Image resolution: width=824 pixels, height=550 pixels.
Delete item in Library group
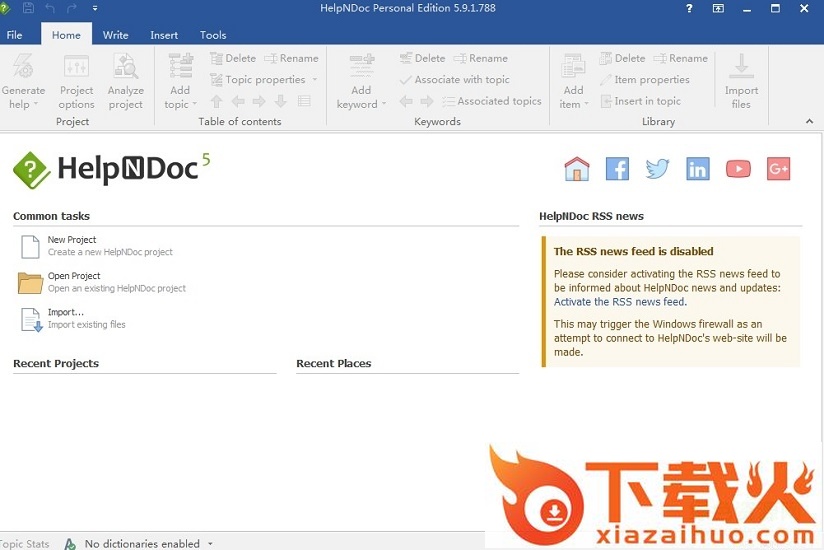[x=622, y=58]
